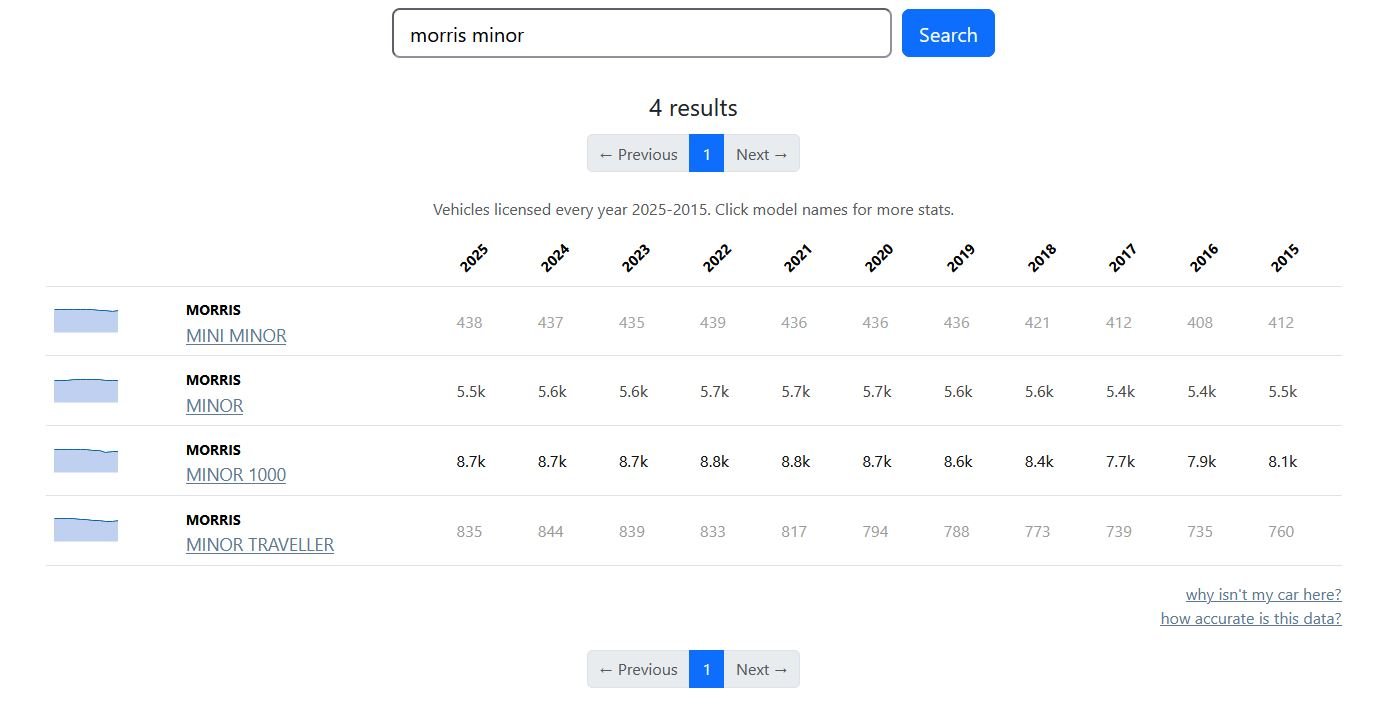
Task: Click the MINI MINOR sparkline chart
Action: coord(86,320)
